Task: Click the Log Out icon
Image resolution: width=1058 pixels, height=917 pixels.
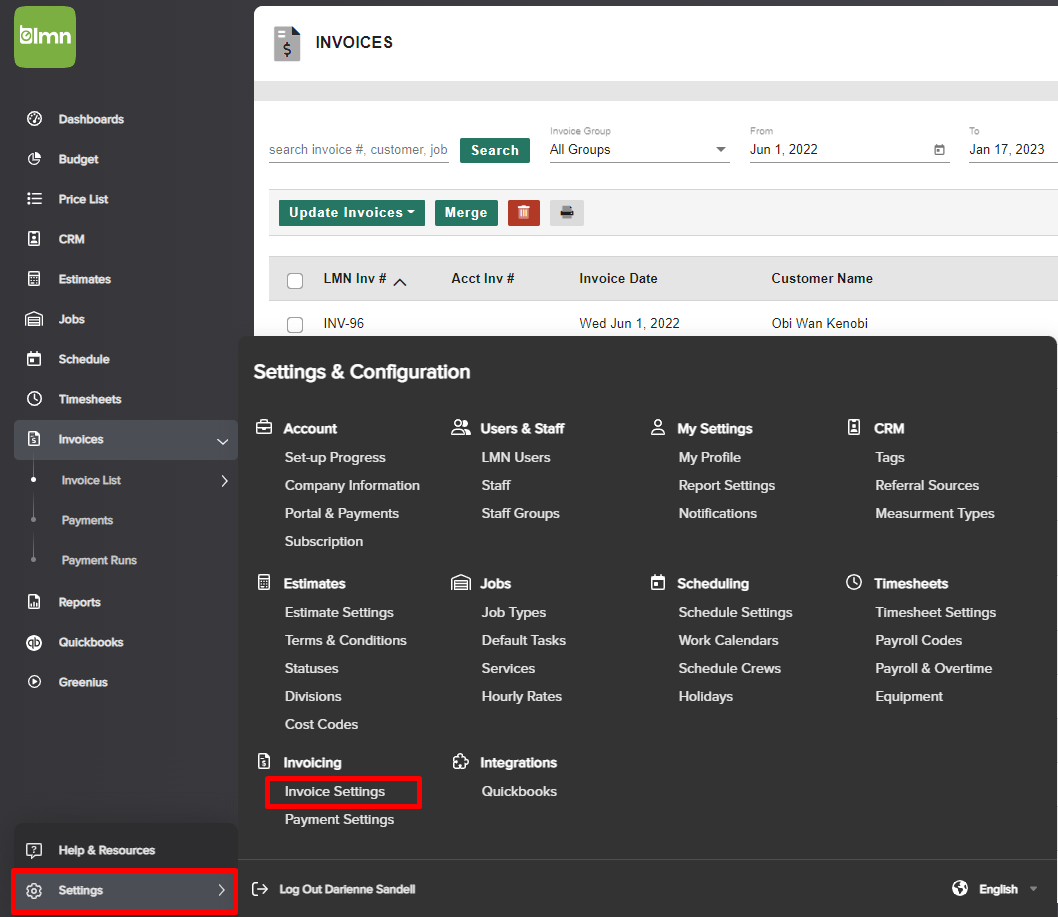Action: (260, 889)
